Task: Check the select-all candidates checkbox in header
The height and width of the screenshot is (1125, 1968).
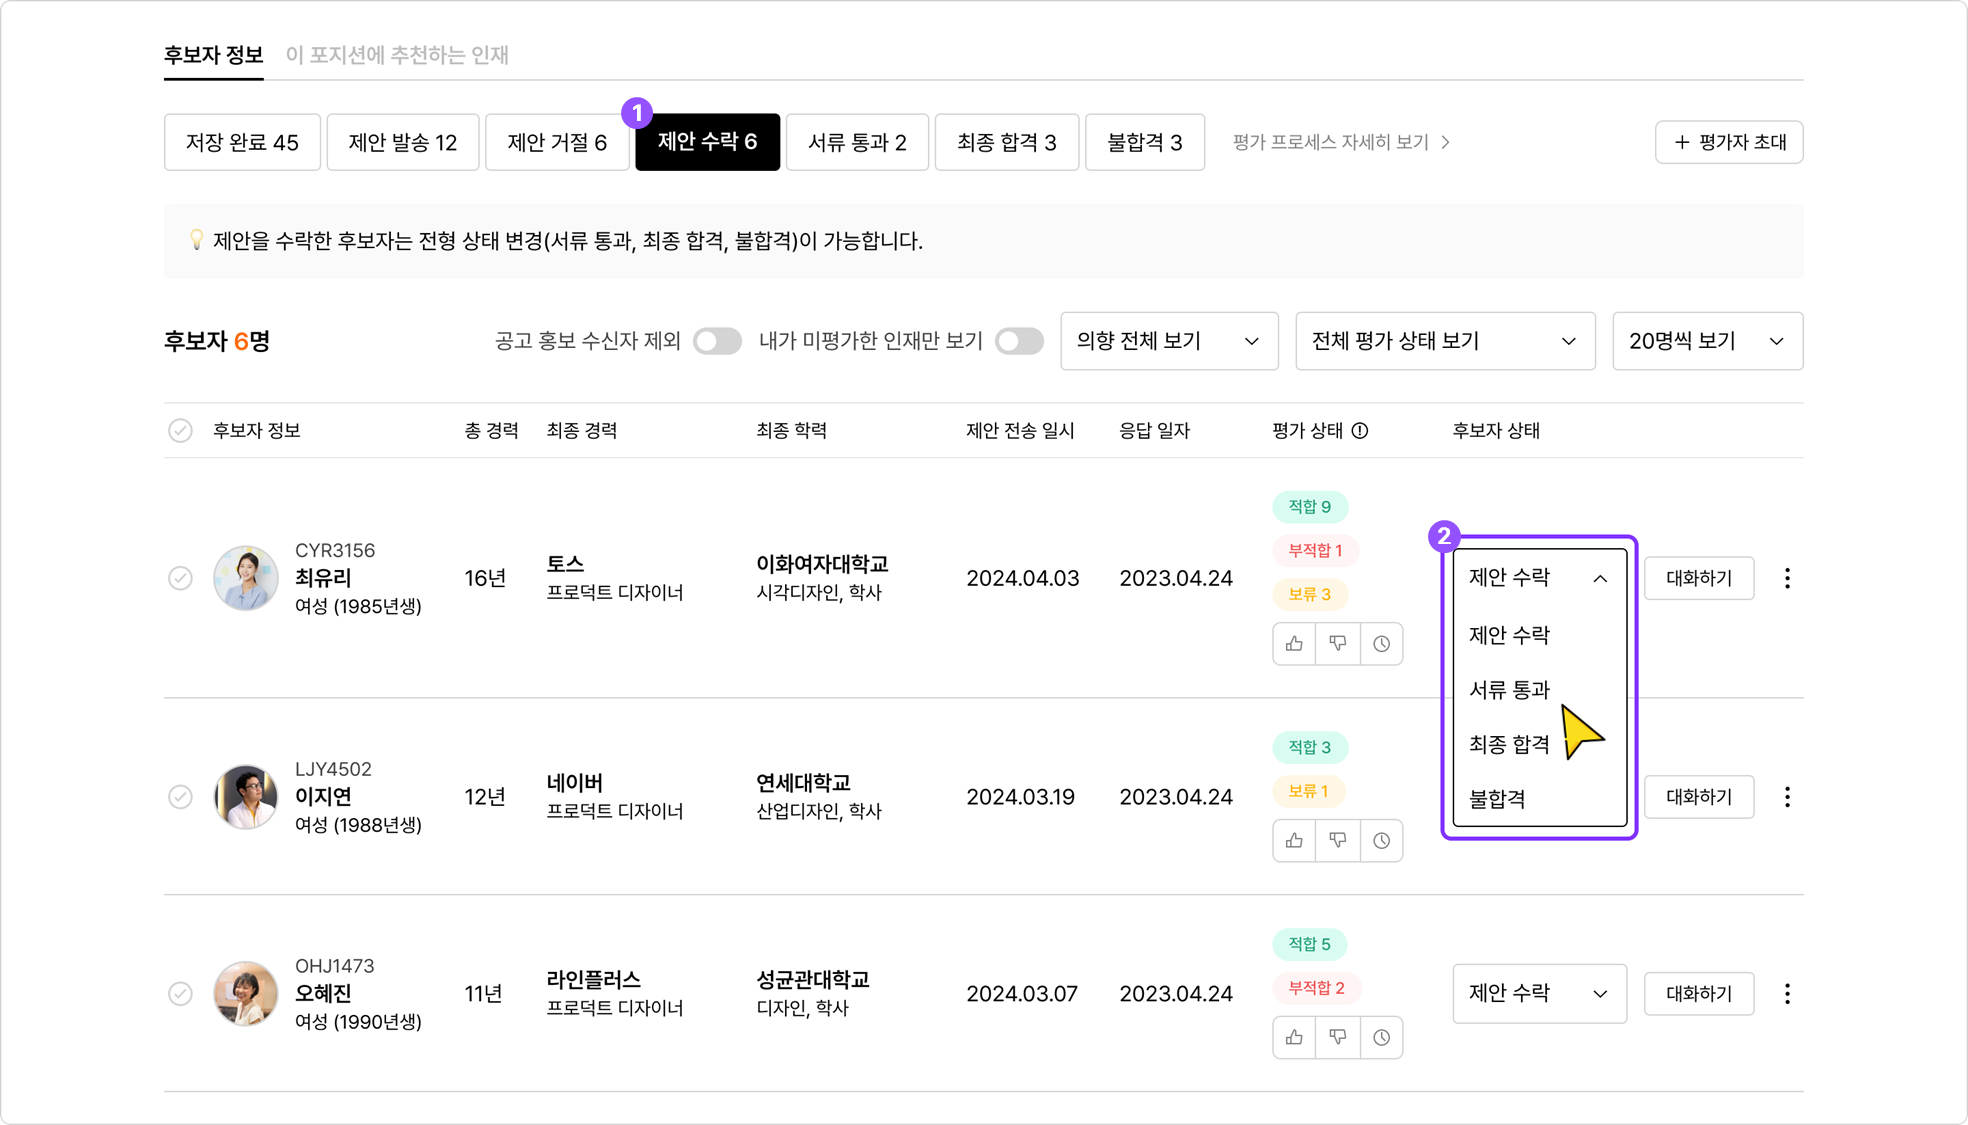Action: click(x=180, y=431)
